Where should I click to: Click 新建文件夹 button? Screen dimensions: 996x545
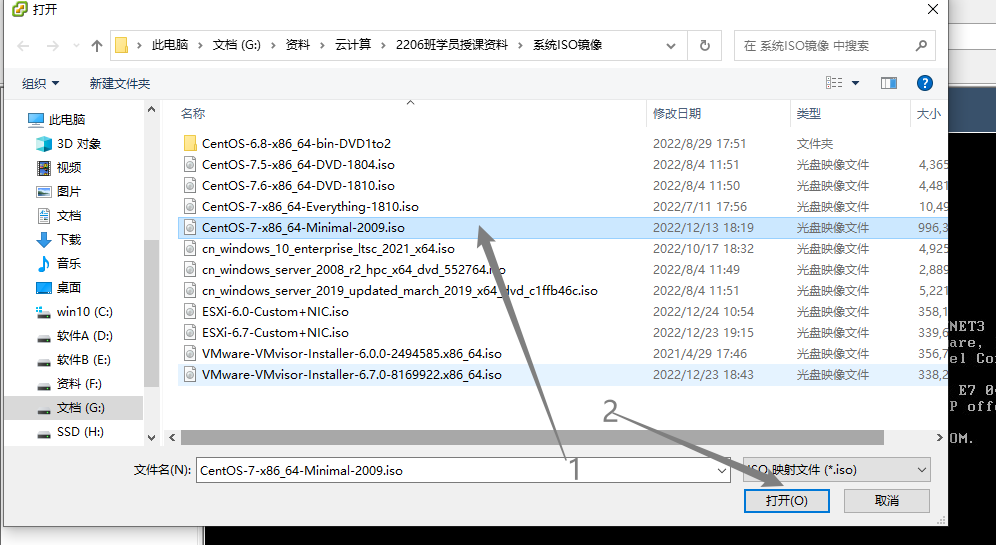(x=119, y=83)
